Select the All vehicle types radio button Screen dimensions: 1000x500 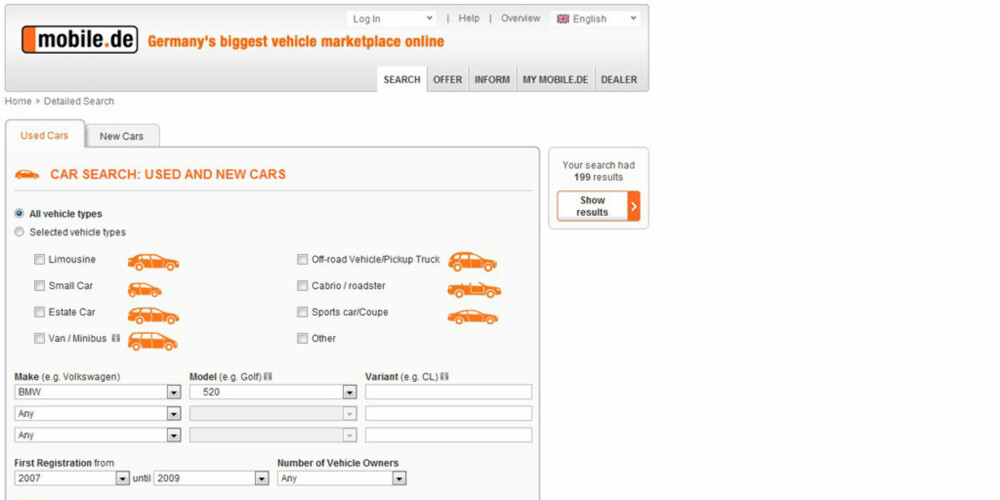tap(19, 214)
